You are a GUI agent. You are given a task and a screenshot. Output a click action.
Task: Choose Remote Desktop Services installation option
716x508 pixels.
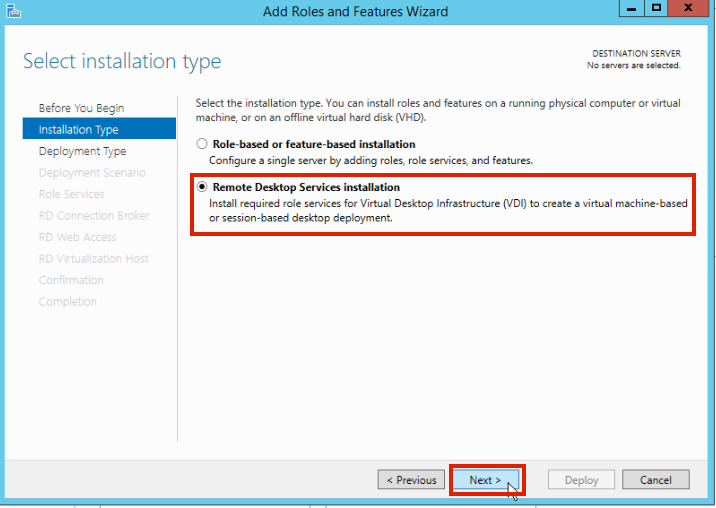click(203, 187)
